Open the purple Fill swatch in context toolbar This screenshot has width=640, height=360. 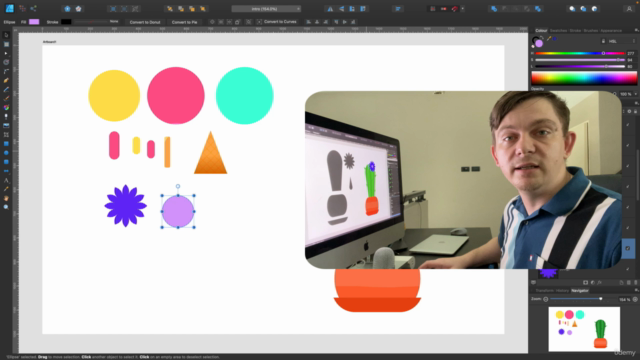[x=34, y=22]
